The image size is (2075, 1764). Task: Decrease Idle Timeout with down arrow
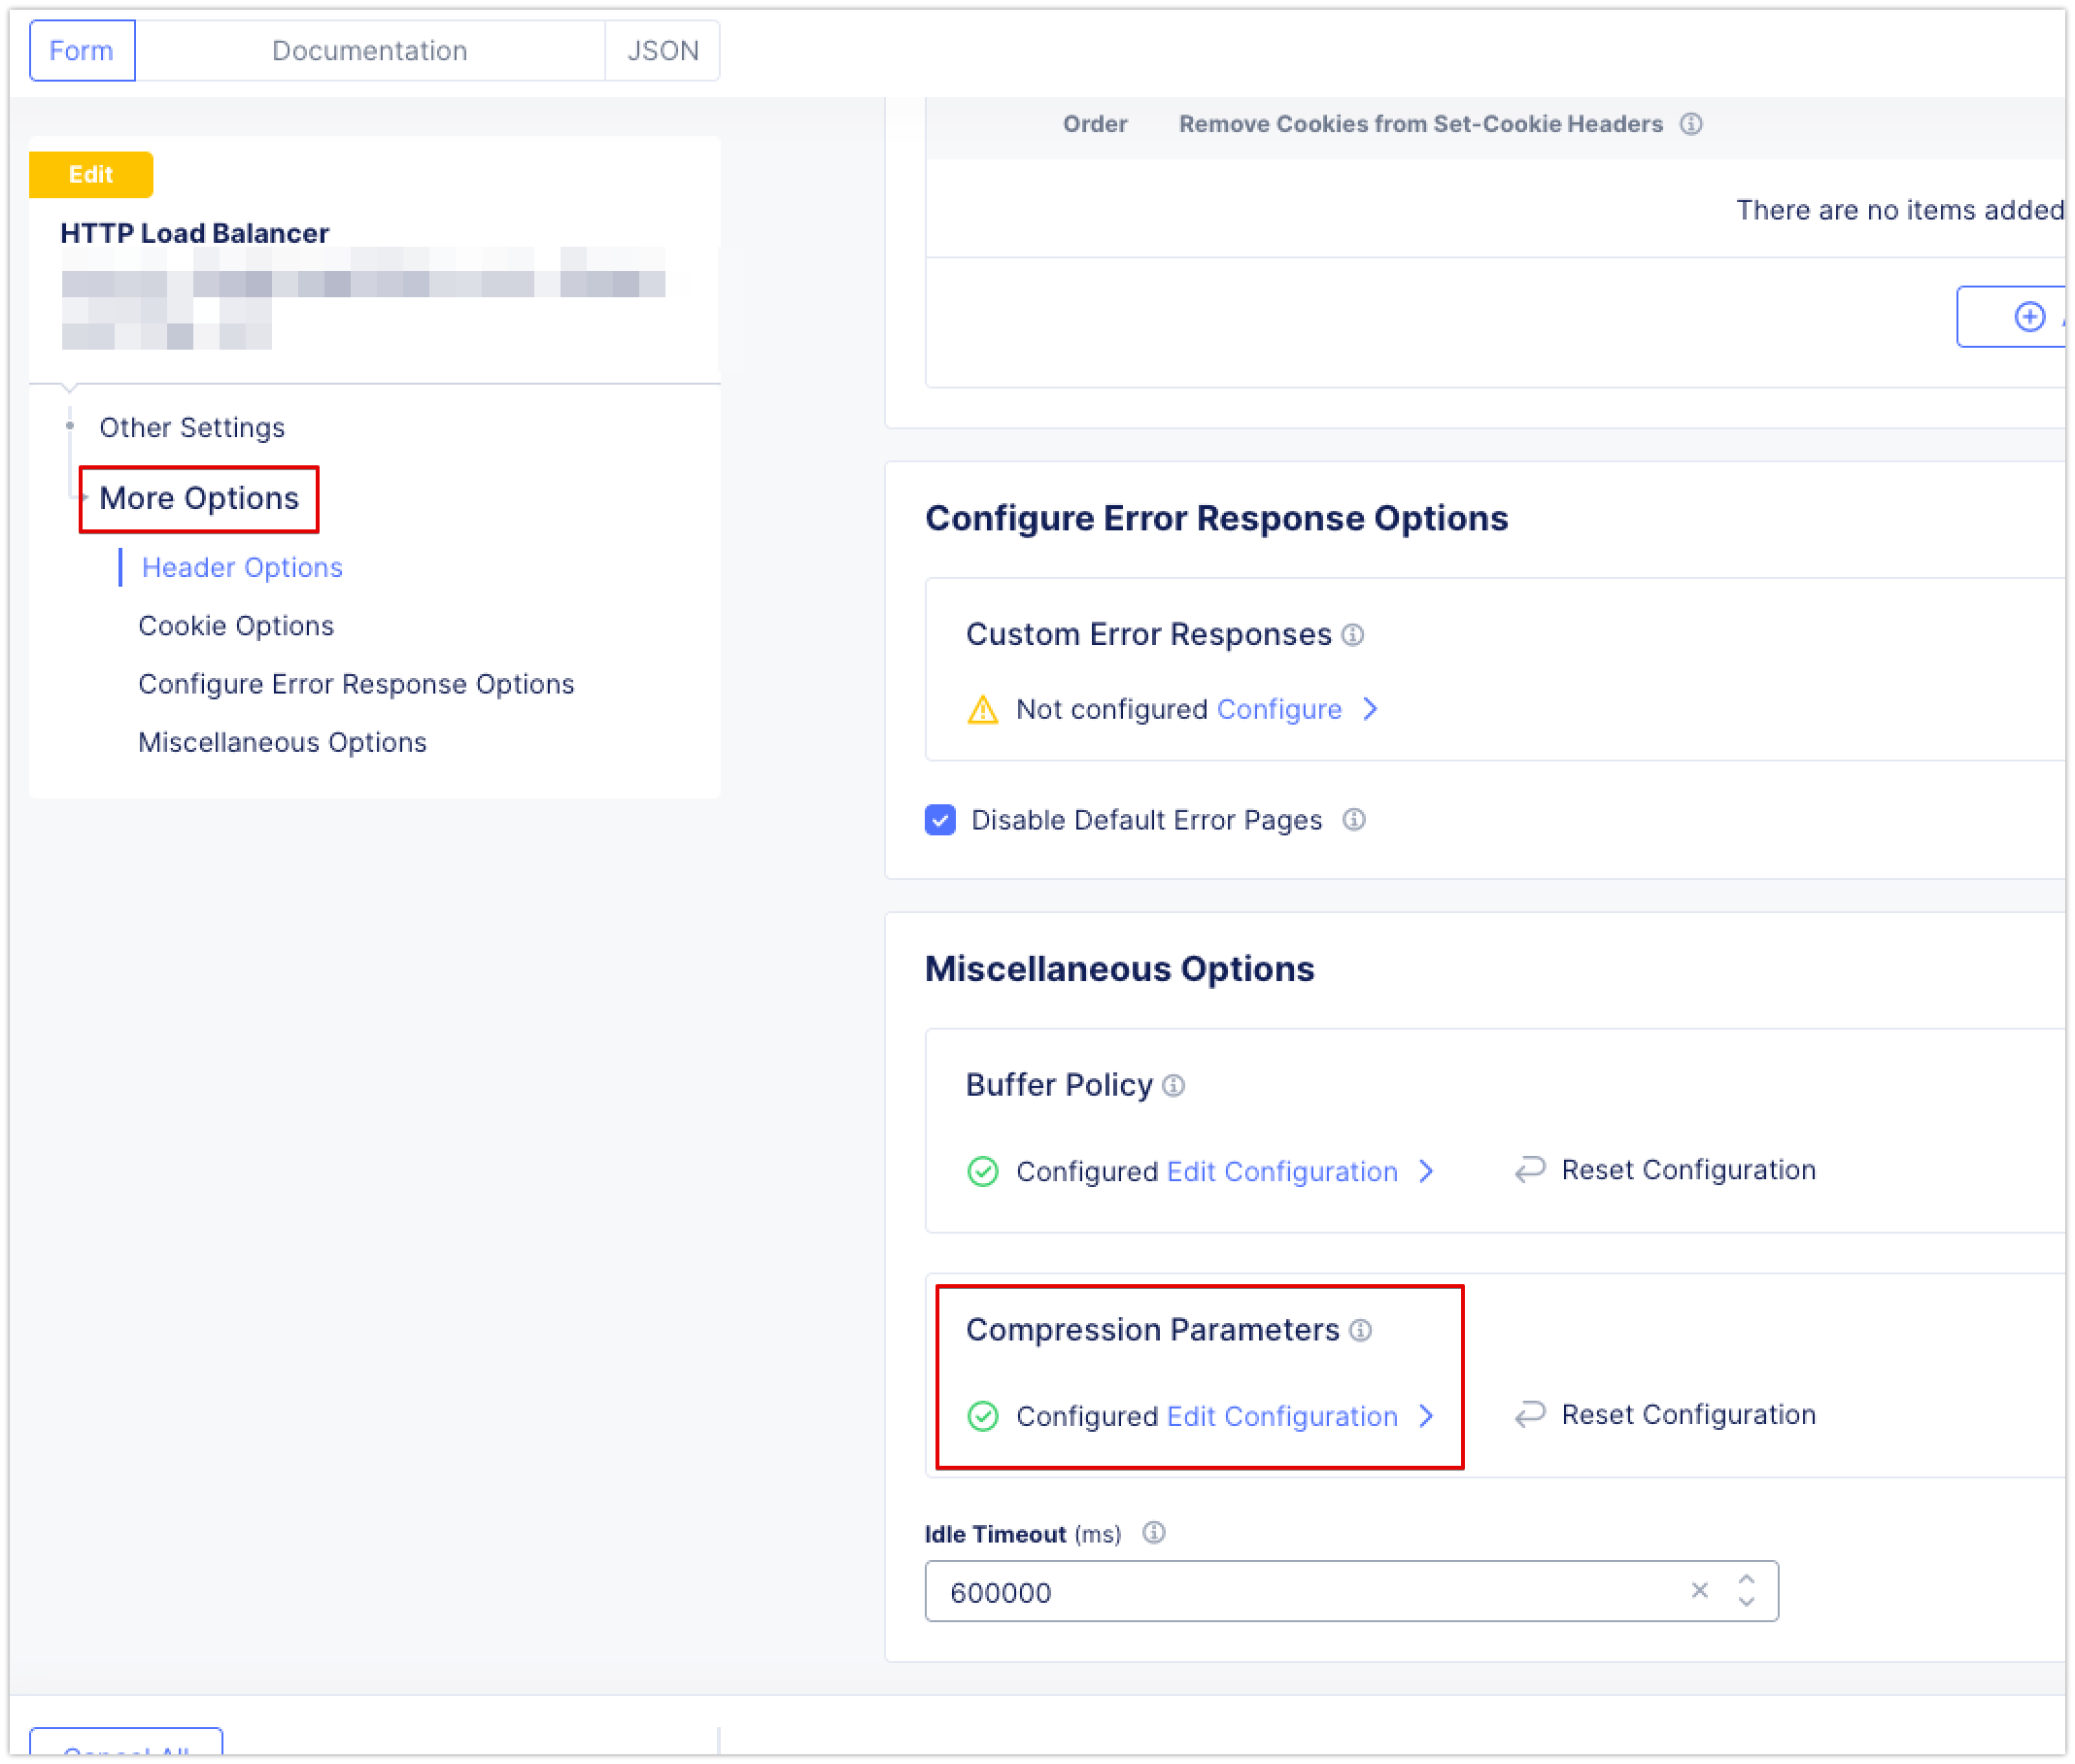(1746, 1603)
